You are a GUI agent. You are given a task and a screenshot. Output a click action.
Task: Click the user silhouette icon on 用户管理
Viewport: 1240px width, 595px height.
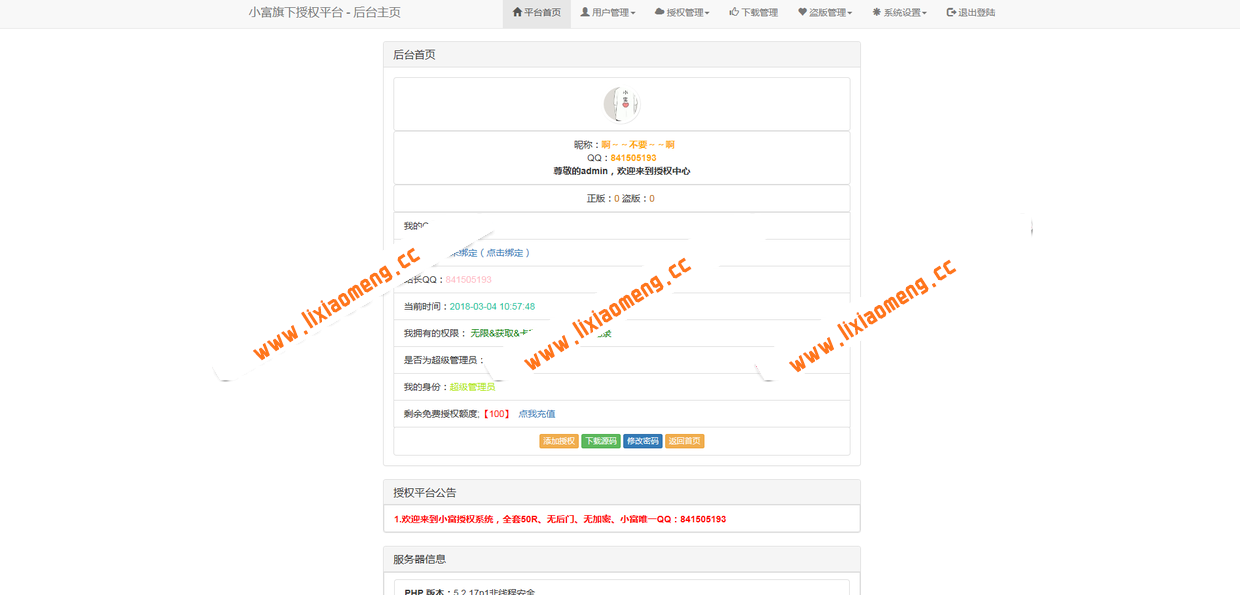pos(584,13)
